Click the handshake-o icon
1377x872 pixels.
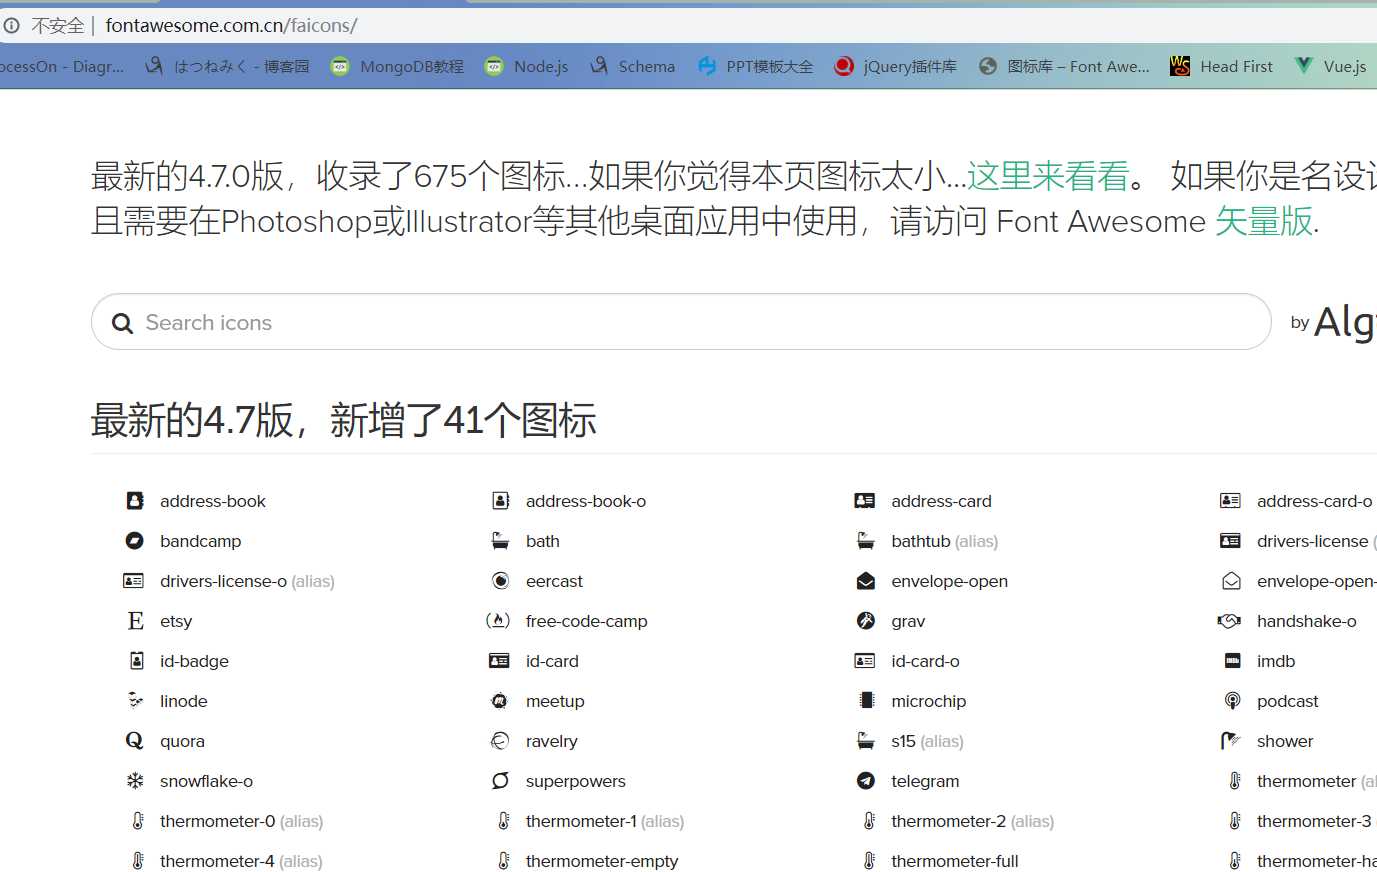tap(1229, 621)
